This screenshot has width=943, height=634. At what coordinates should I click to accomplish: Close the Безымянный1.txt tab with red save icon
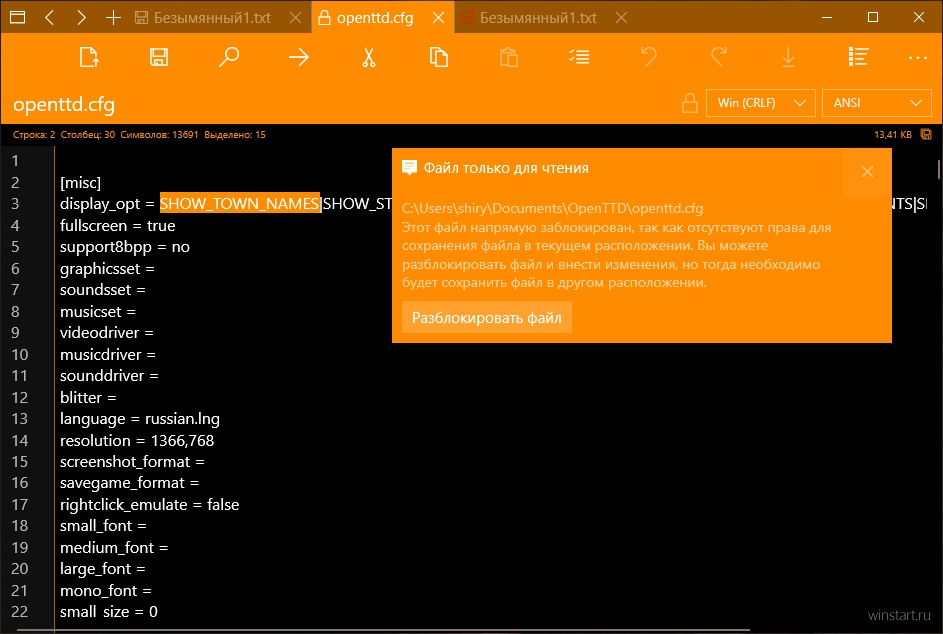pyautogui.click(x=621, y=18)
